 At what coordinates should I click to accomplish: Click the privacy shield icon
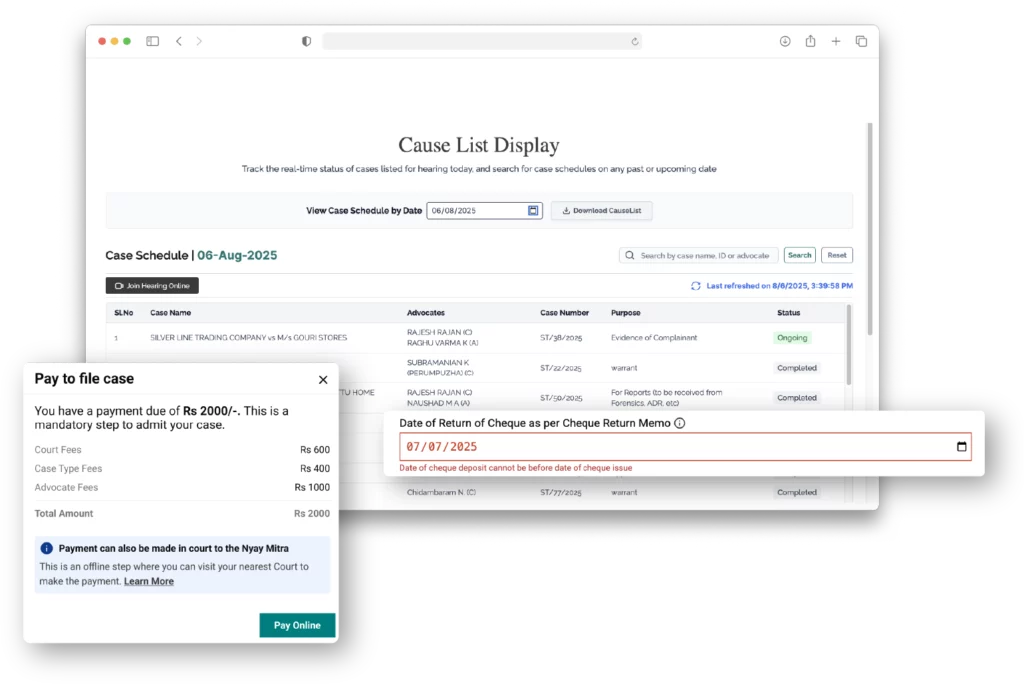[x=306, y=41]
